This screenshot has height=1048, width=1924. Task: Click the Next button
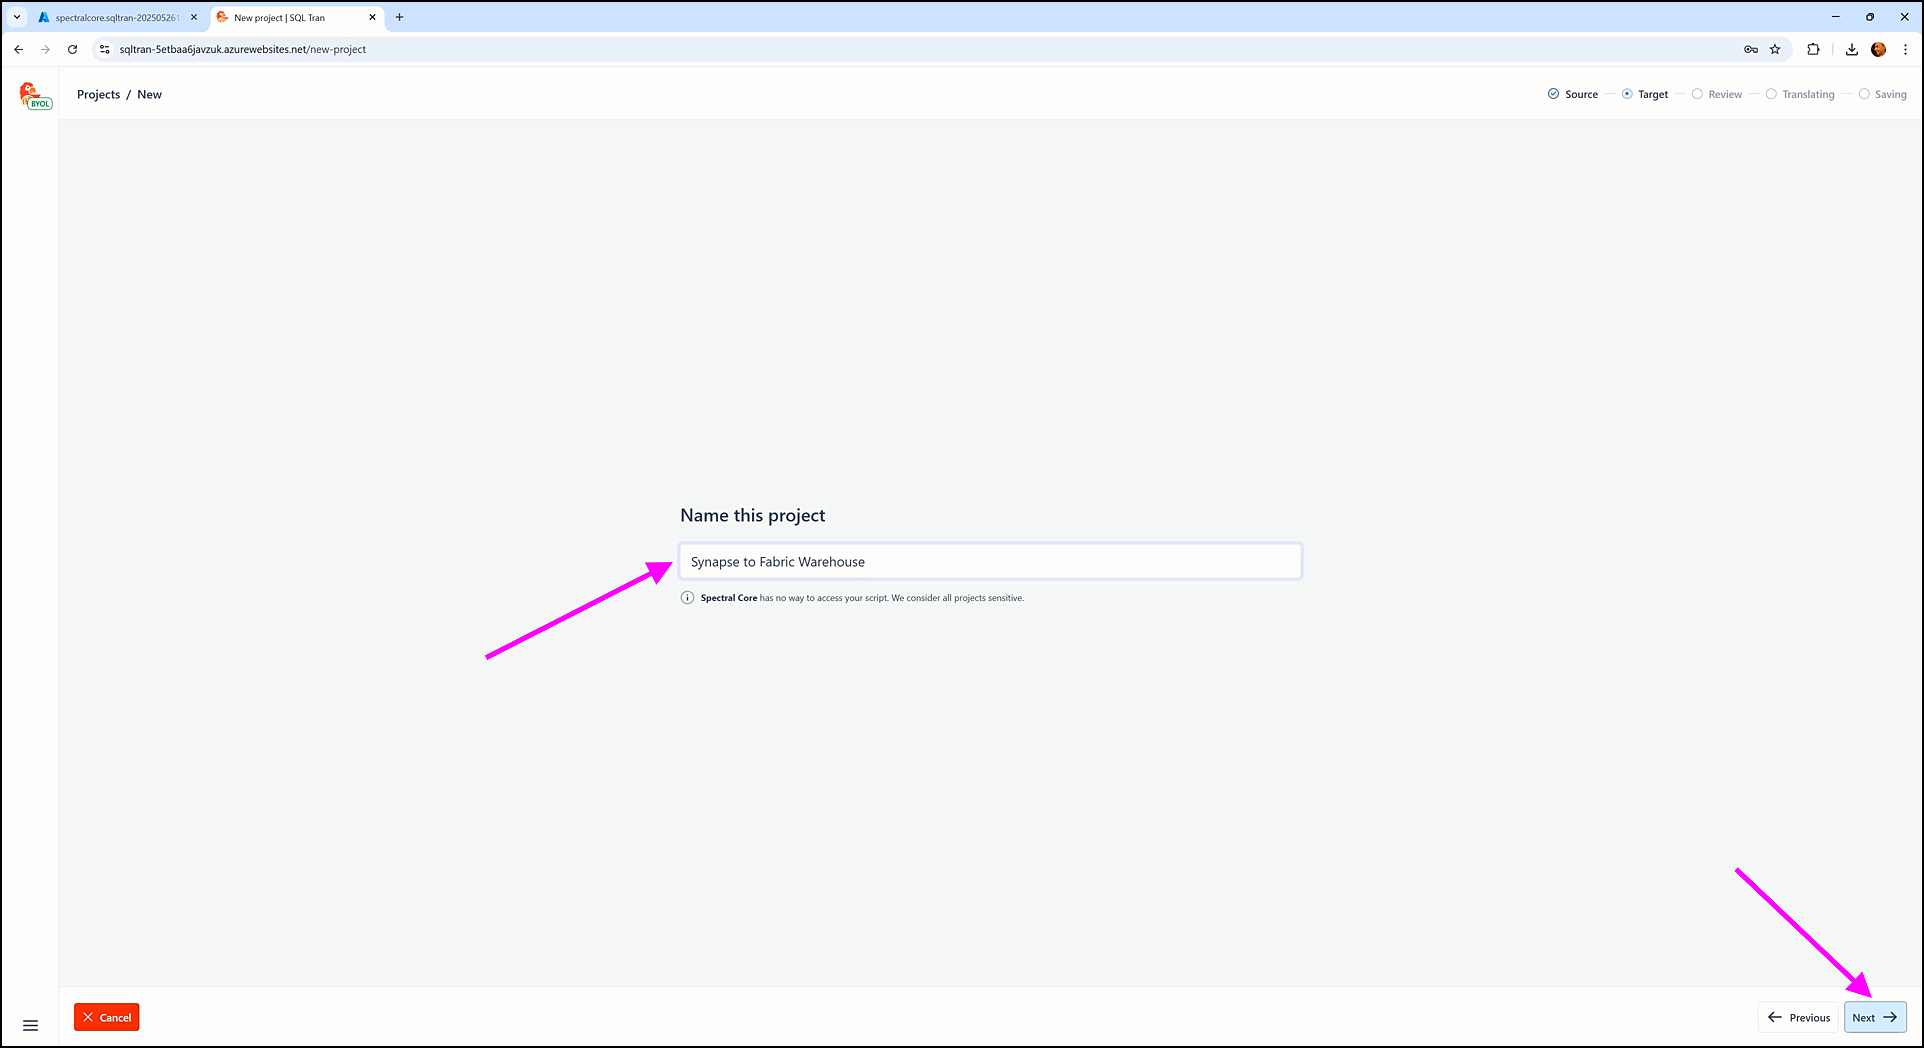[x=1874, y=1017]
